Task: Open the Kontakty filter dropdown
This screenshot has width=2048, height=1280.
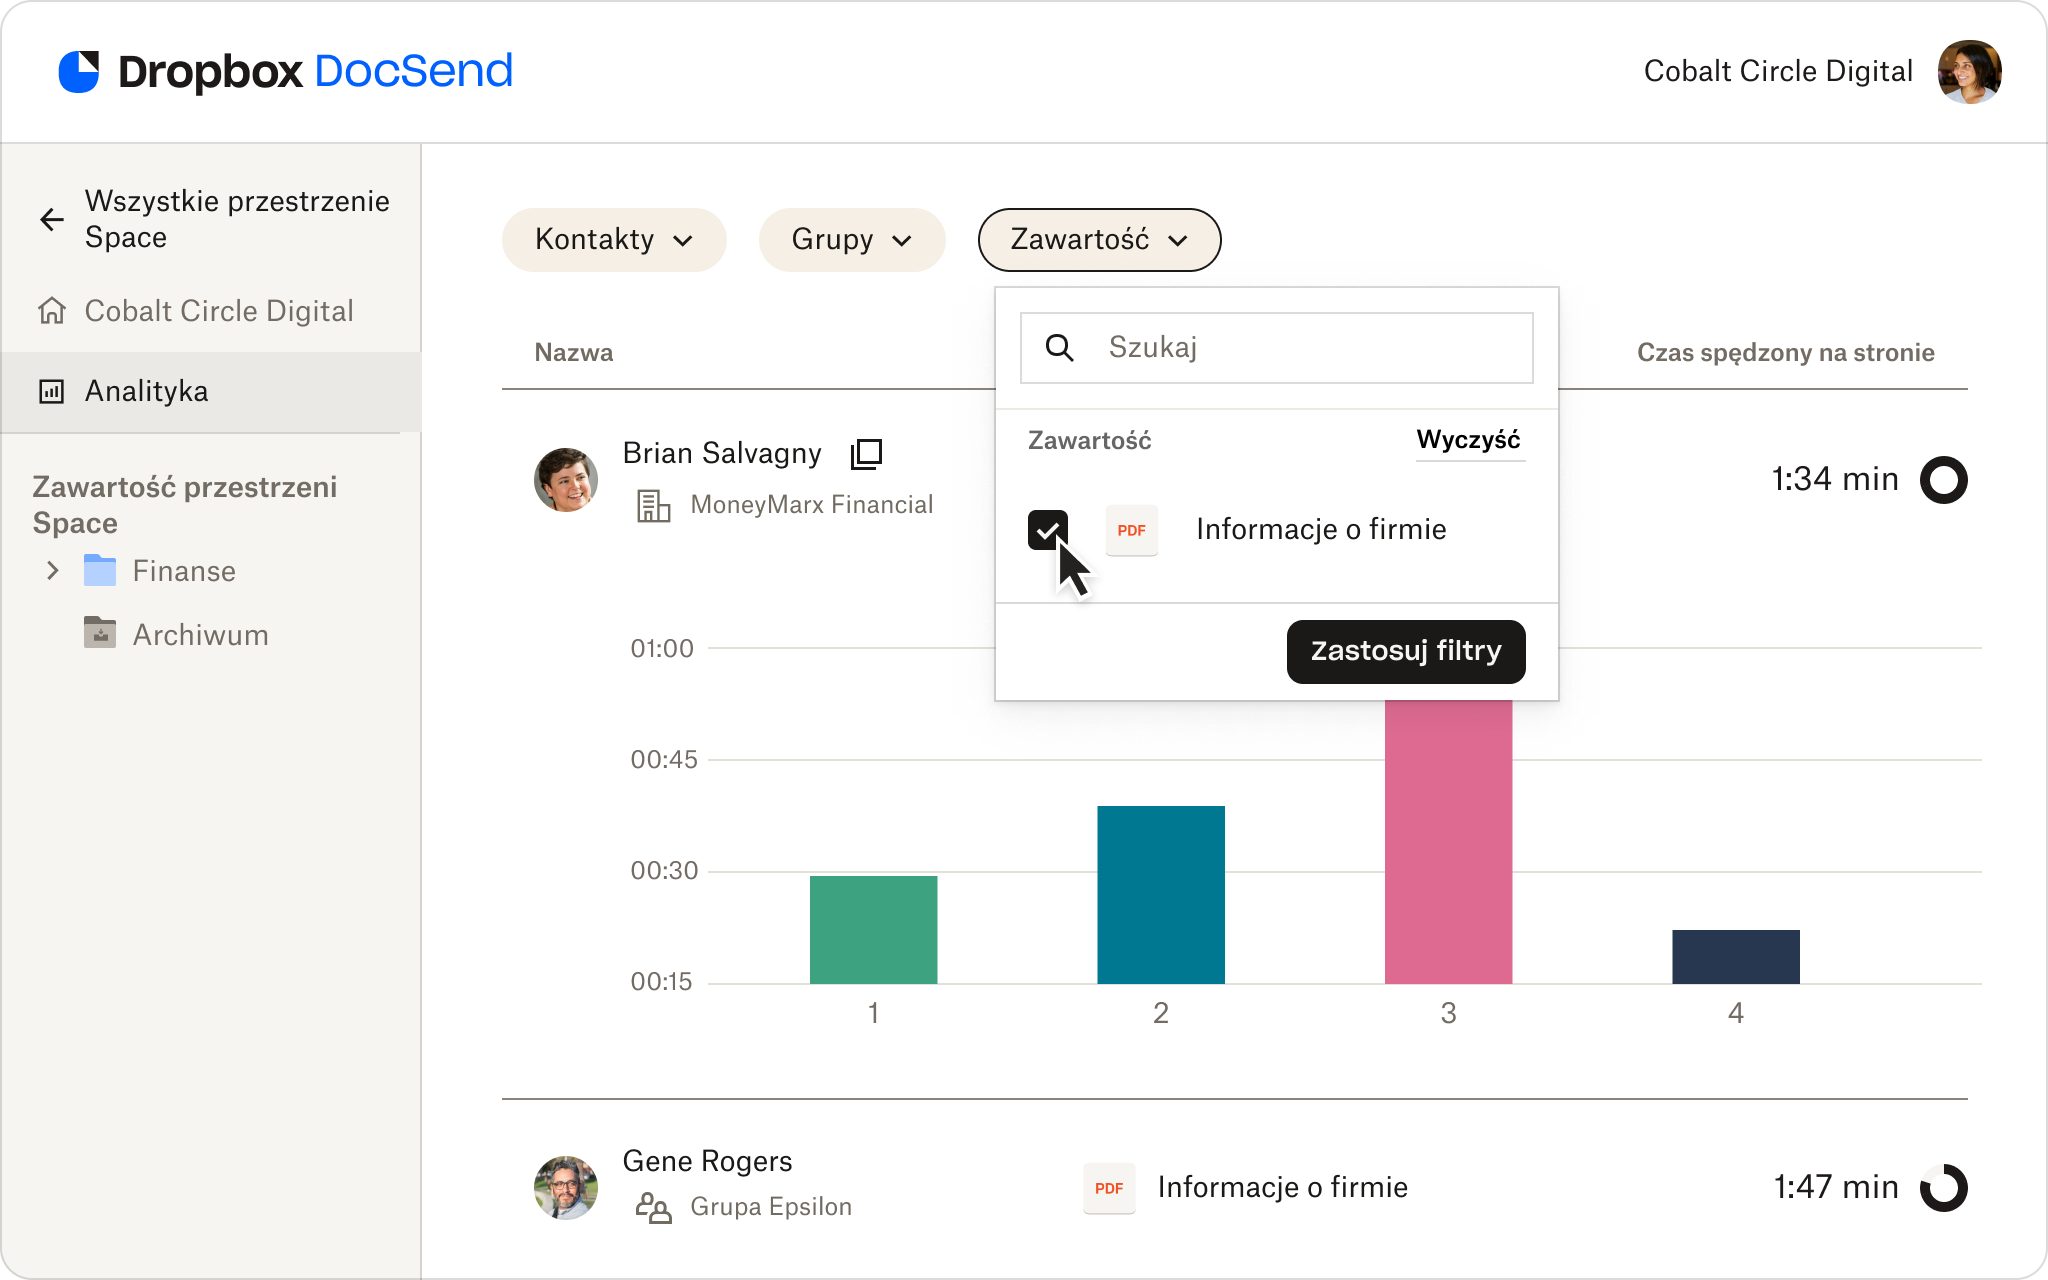Action: [614, 240]
